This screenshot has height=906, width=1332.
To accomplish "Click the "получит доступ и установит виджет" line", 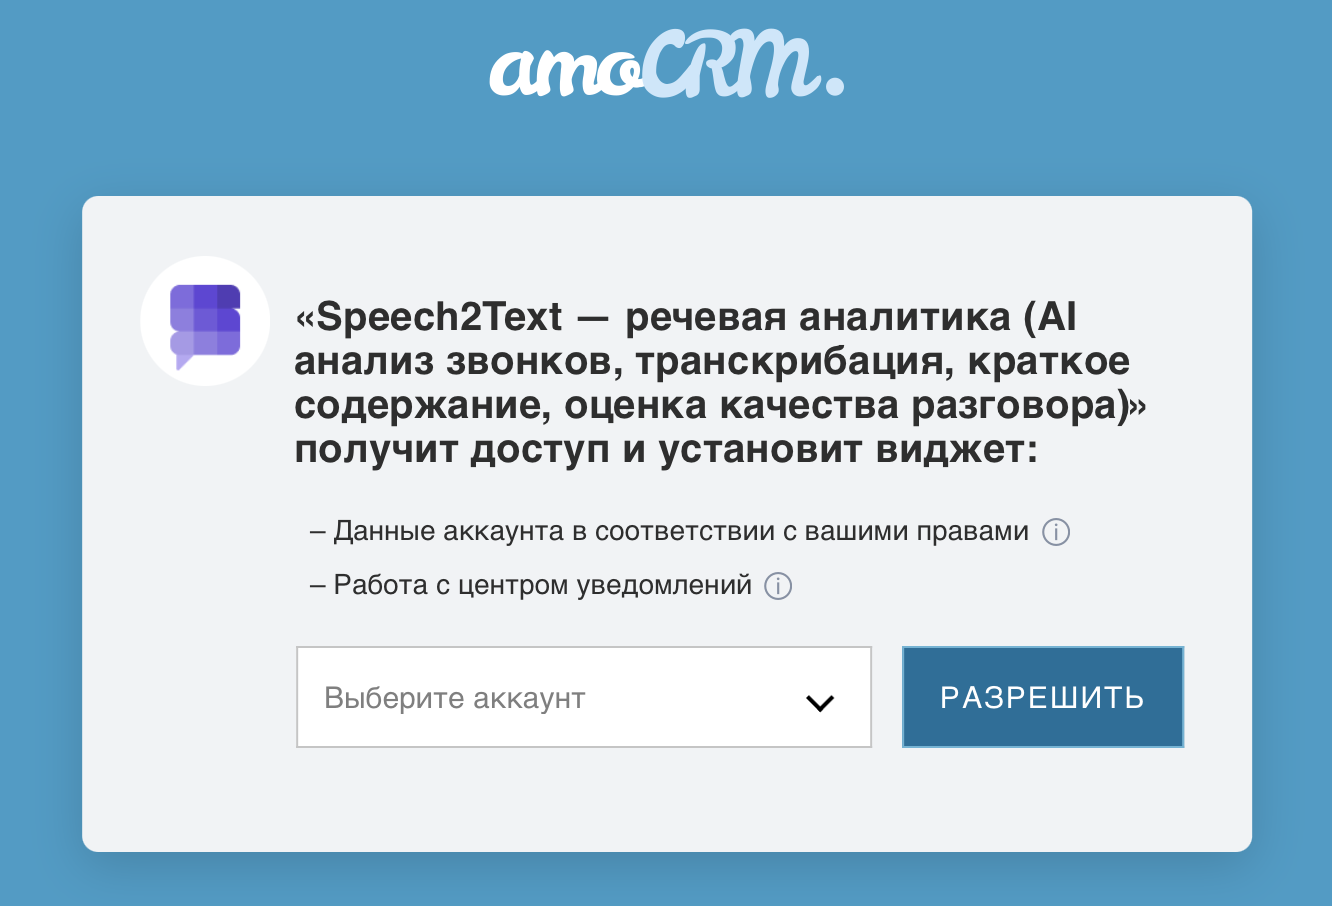I will (x=666, y=450).
